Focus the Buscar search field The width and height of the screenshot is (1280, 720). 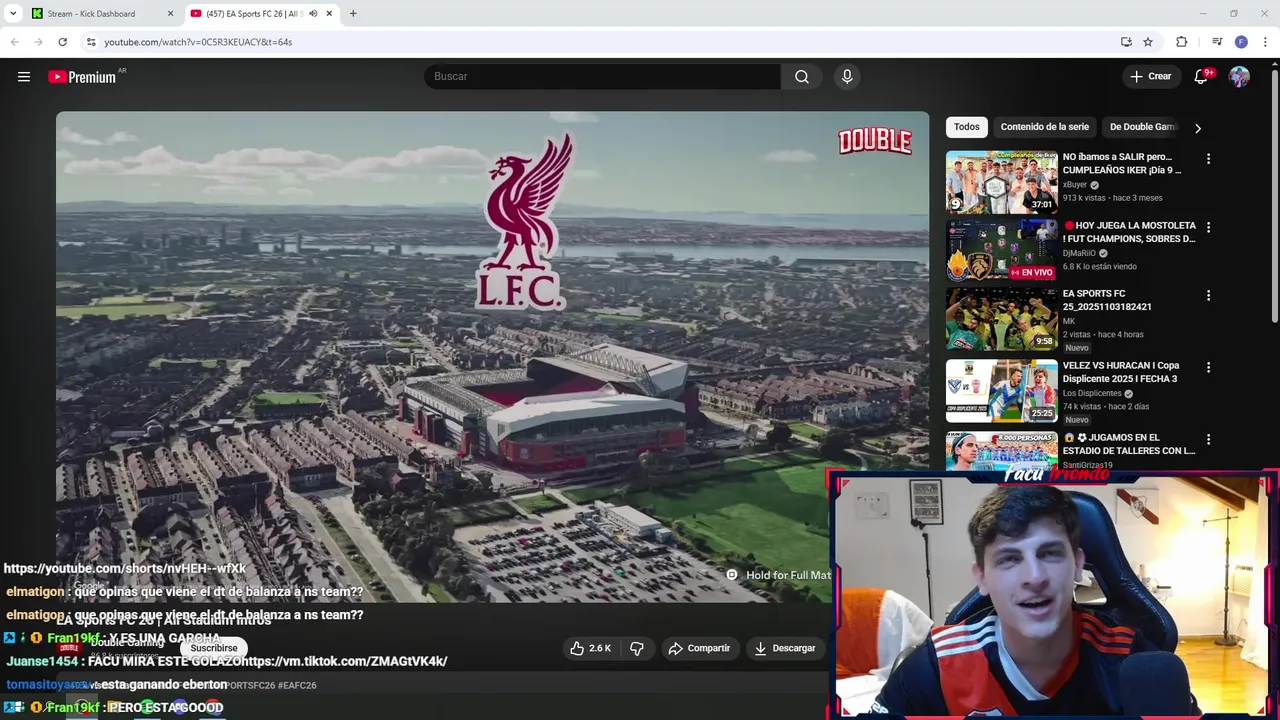coord(602,77)
